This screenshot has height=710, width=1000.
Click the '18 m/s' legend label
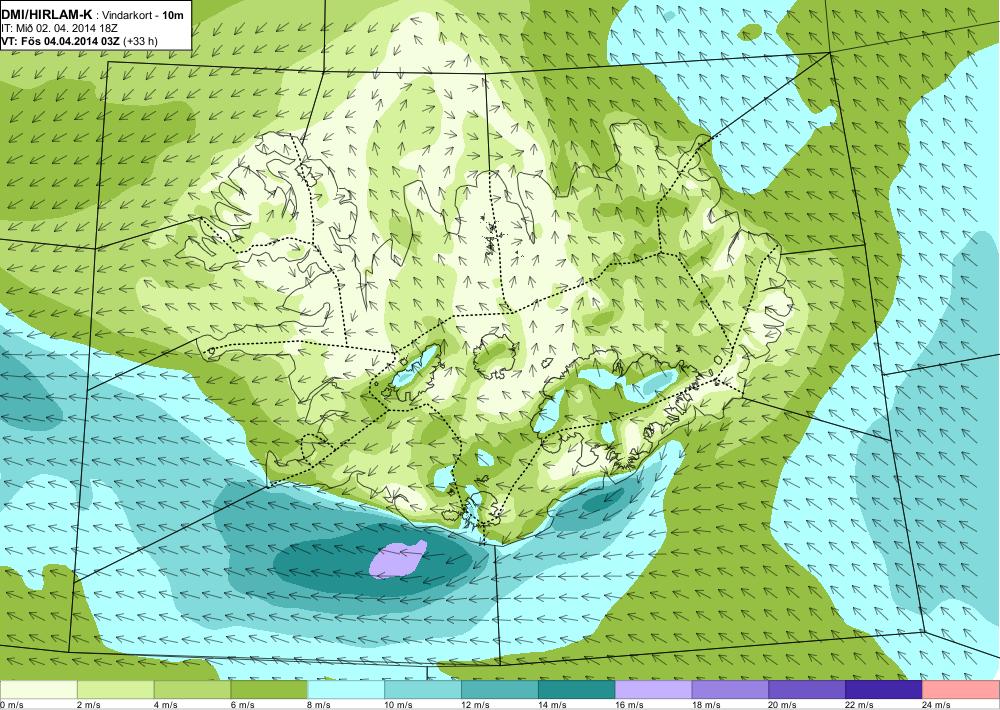[706, 705]
